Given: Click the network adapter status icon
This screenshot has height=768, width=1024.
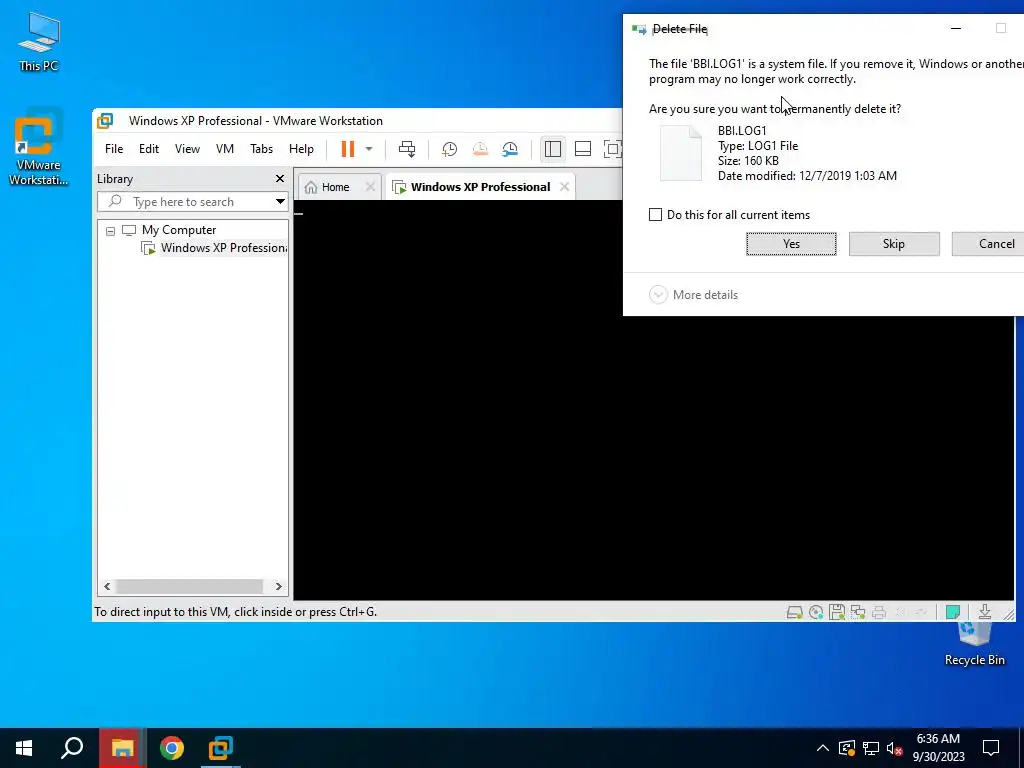Looking at the screenshot, I should (x=857, y=612).
